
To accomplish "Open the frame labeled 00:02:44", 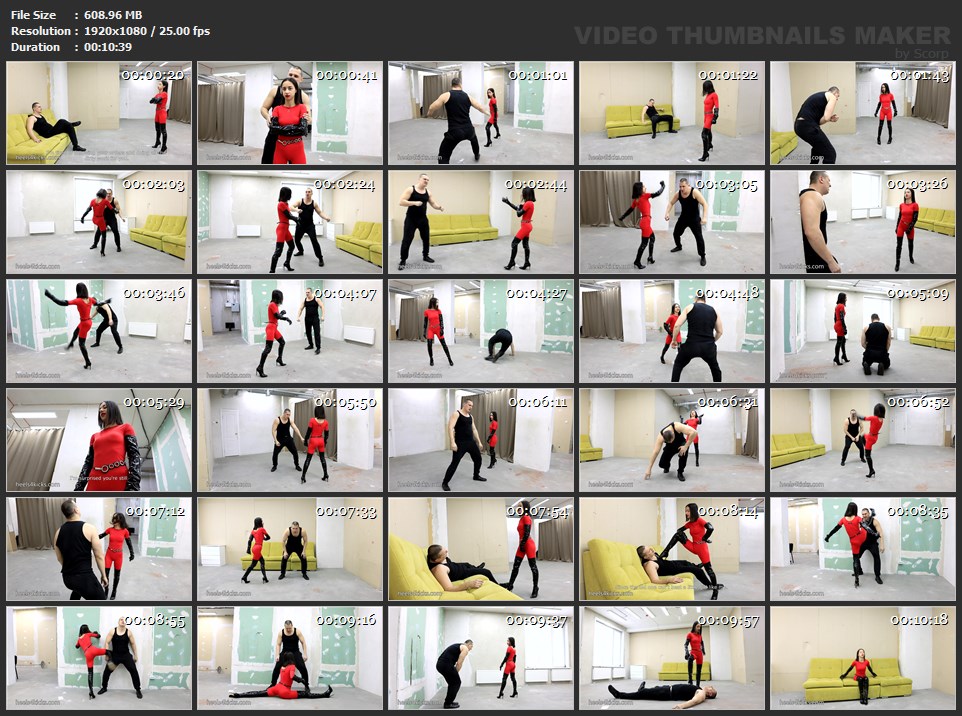I will (481, 222).
